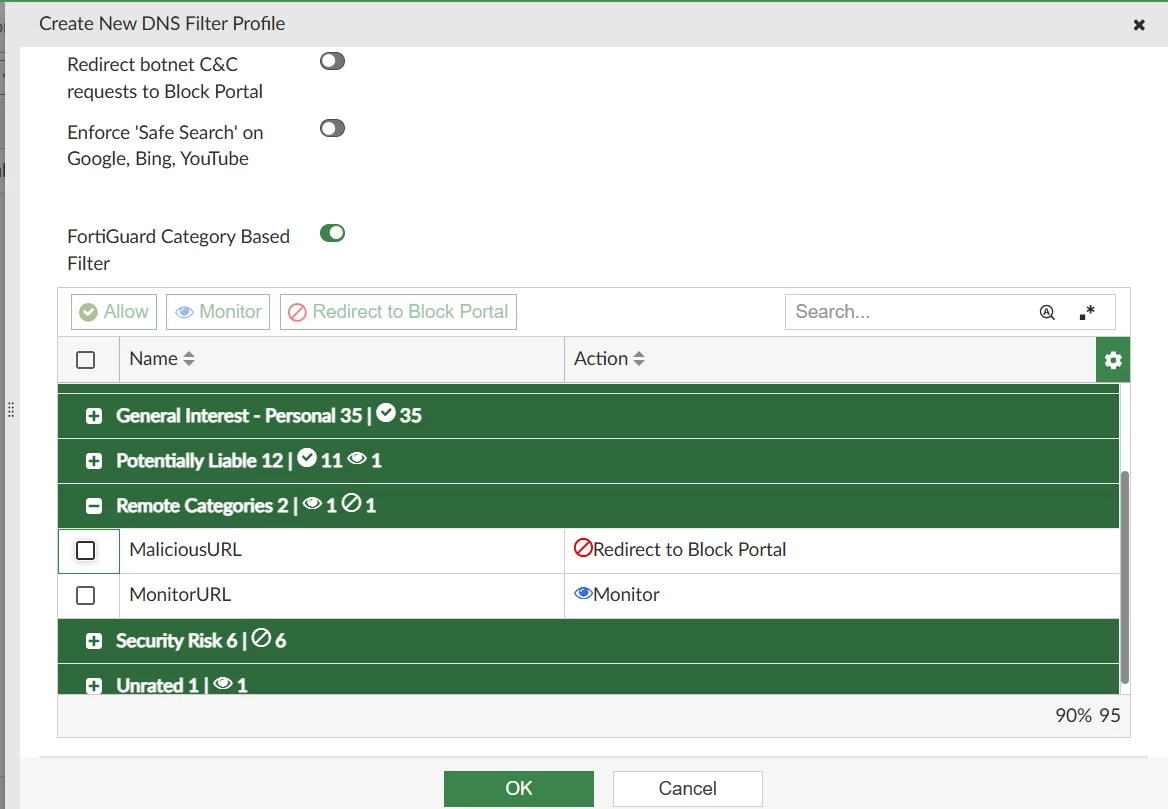Select the MaliciousURL name cell
The image size is (1168, 809).
(x=342, y=551)
